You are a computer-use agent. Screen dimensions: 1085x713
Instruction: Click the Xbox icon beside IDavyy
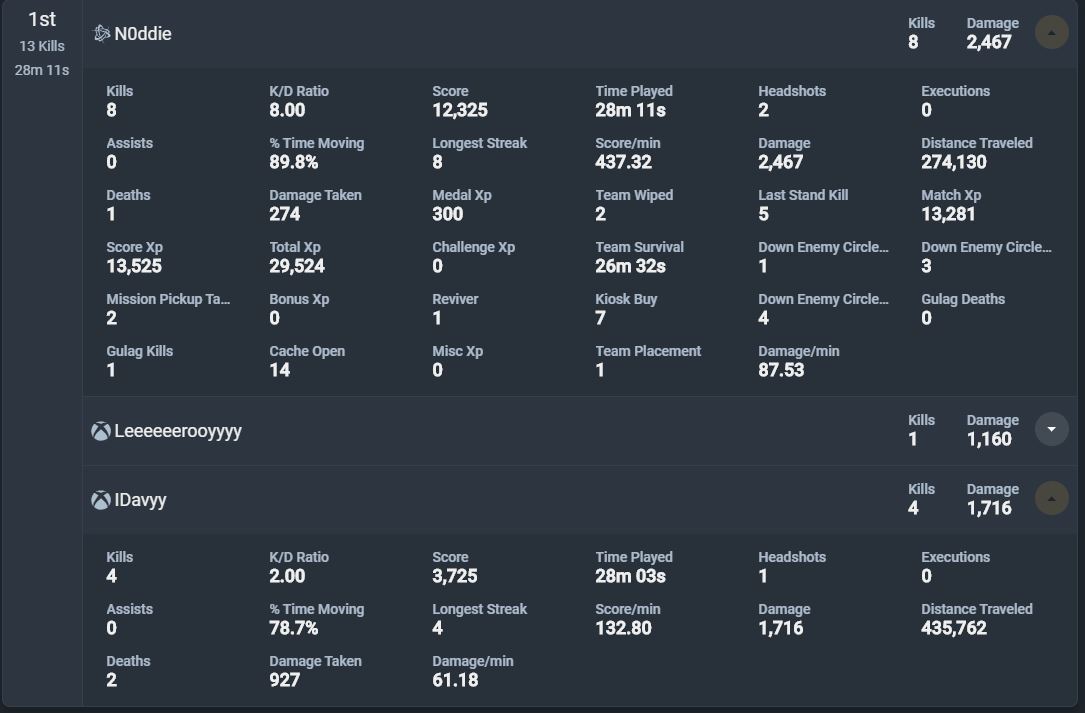(101, 500)
